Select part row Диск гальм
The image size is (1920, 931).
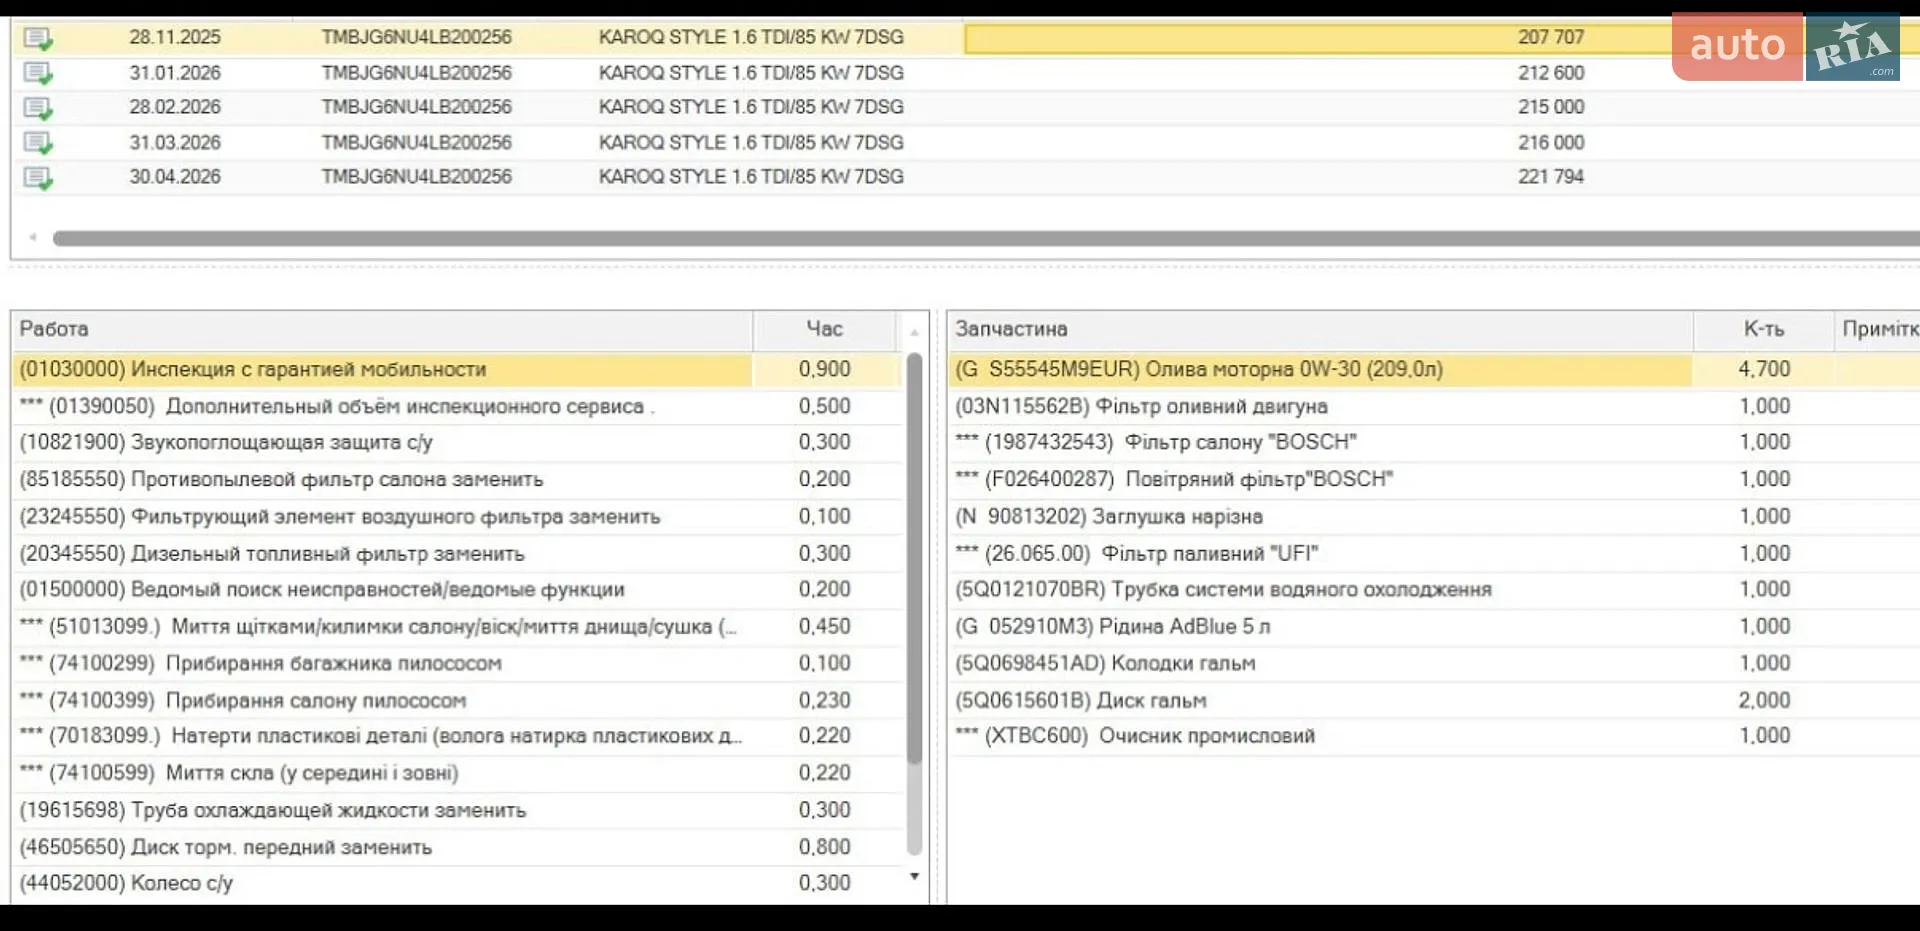tap(1434, 701)
